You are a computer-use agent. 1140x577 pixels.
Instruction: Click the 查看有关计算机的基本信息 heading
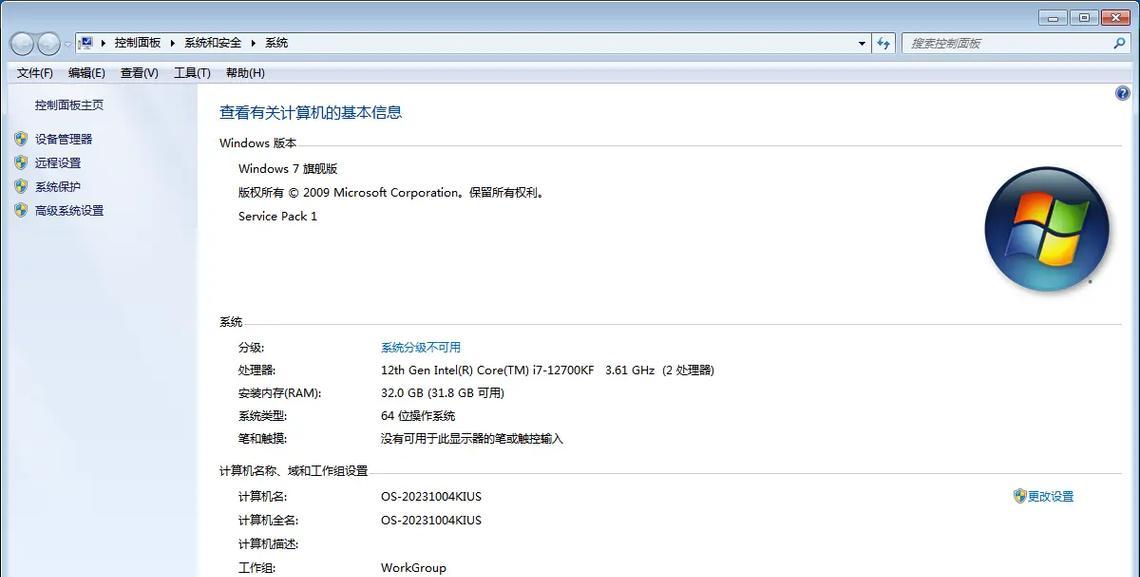pos(311,113)
